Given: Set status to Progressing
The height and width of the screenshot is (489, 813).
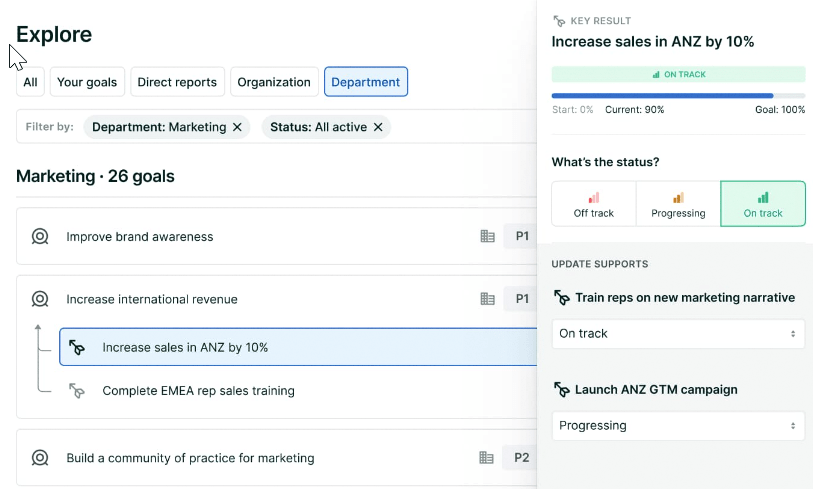Looking at the screenshot, I should [x=678, y=204].
